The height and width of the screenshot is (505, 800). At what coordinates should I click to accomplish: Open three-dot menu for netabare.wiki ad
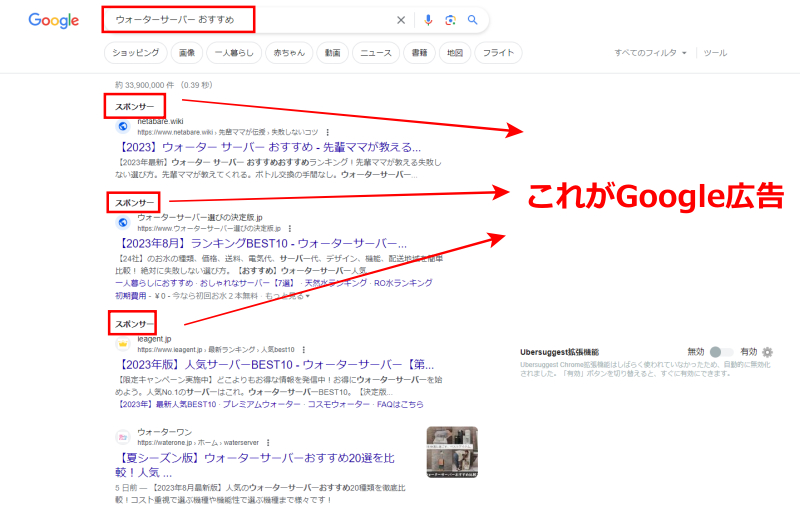coord(329,131)
